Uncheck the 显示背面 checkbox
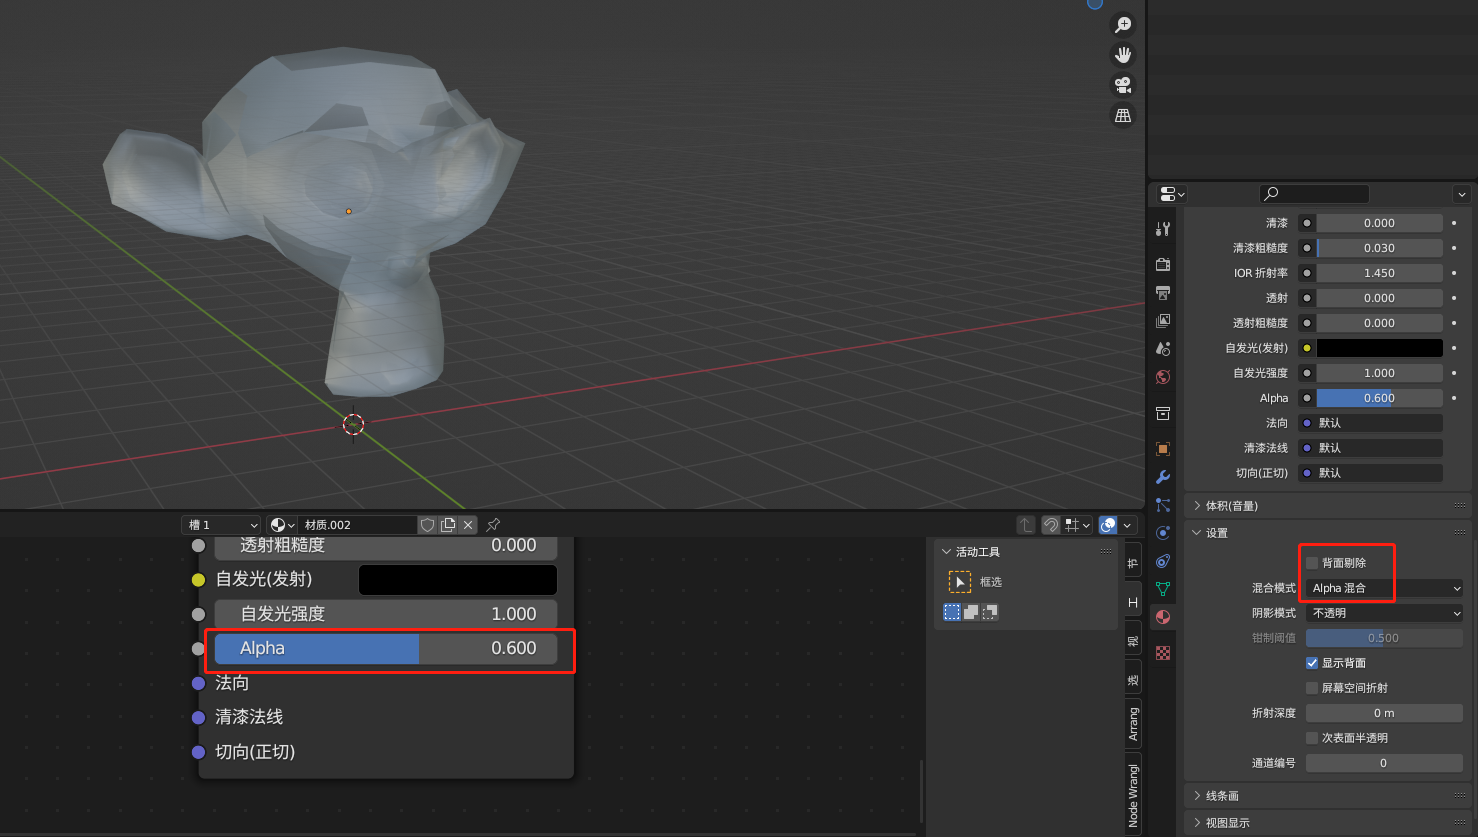This screenshot has width=1478, height=837. tap(1312, 663)
